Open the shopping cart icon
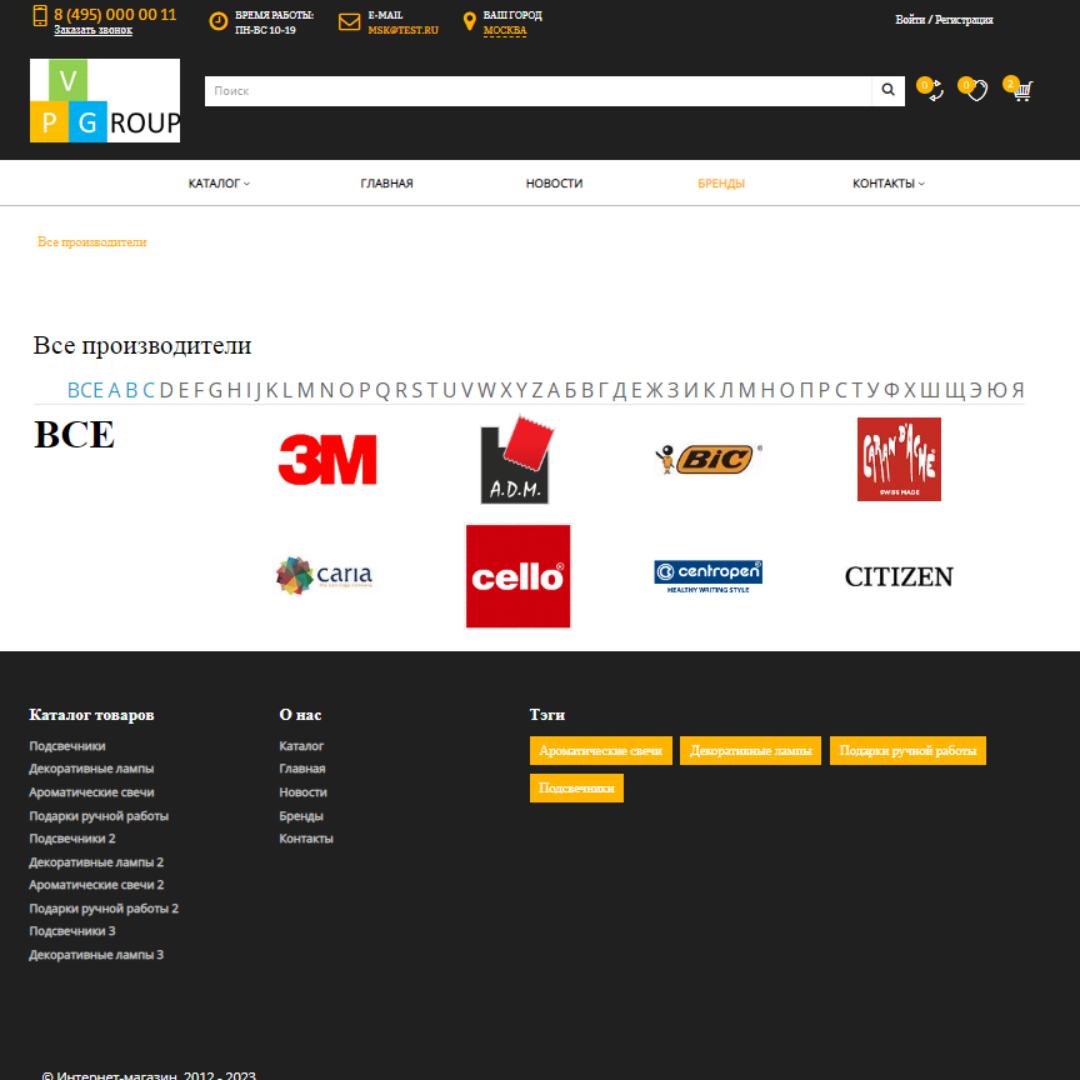 [1021, 91]
